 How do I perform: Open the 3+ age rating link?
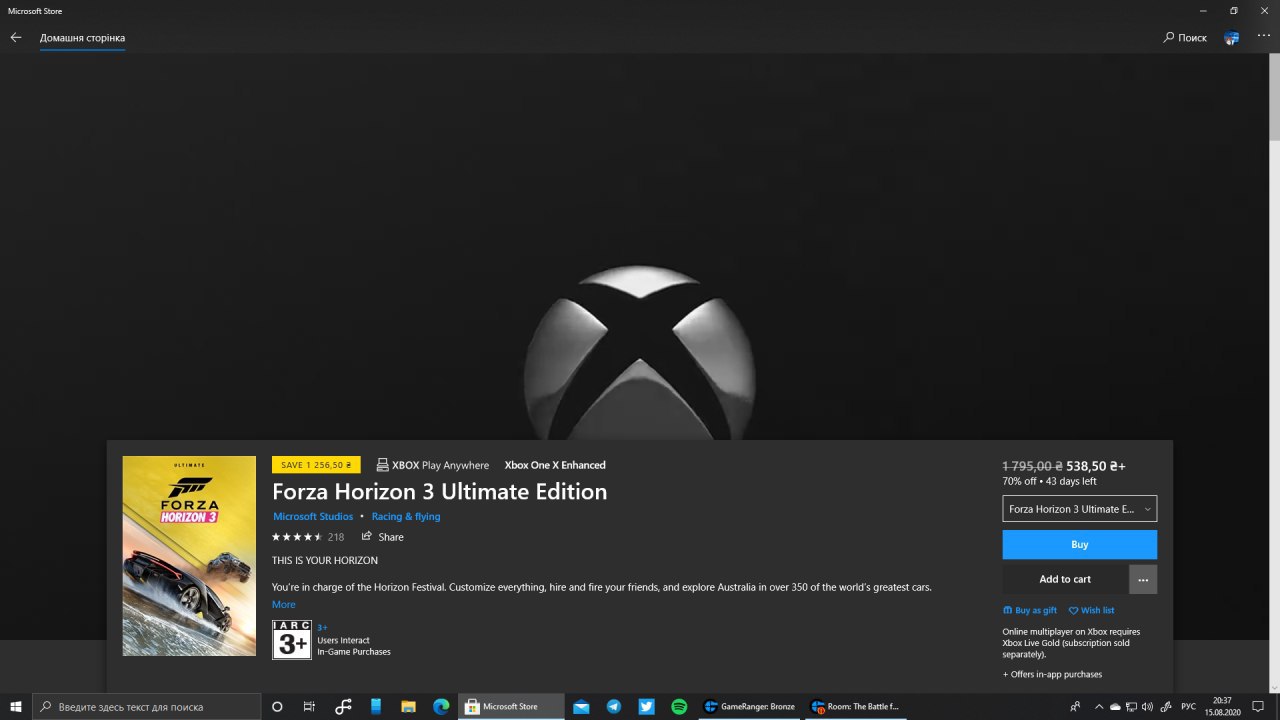[x=322, y=628]
